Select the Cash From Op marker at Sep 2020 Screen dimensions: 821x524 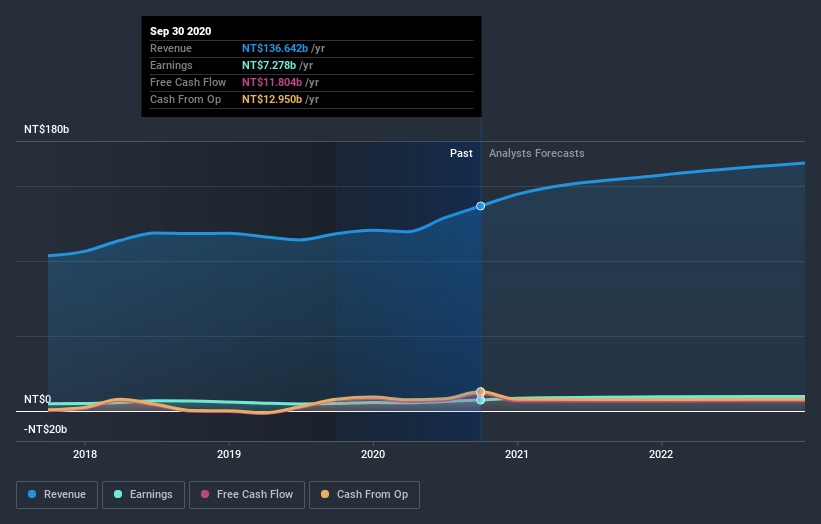point(480,392)
